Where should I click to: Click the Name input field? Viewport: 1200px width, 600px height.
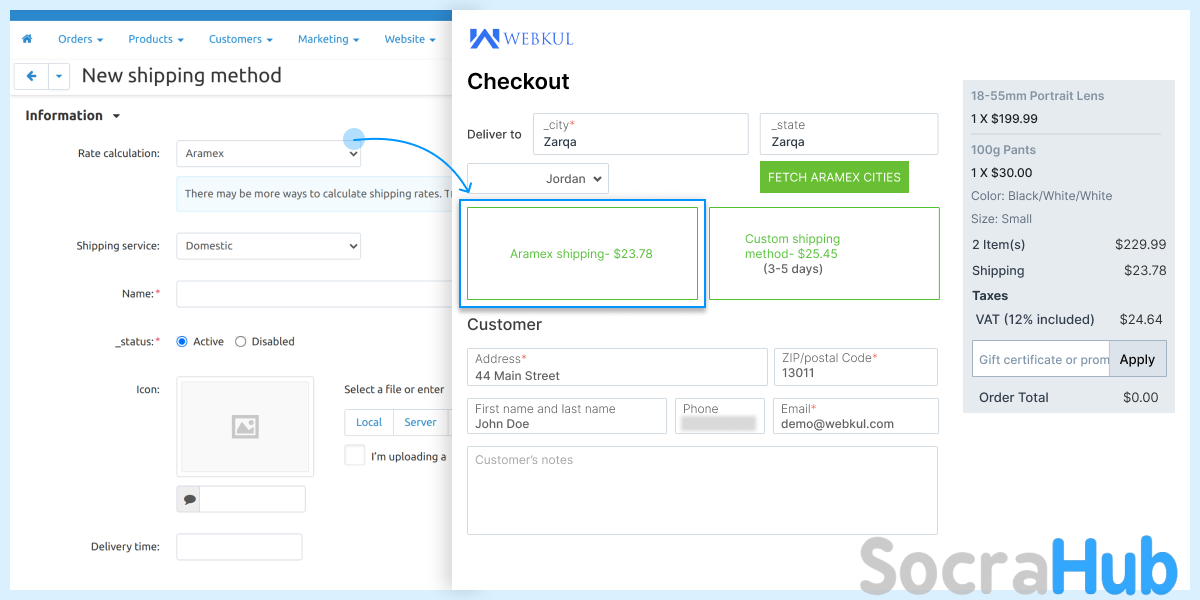click(313, 294)
